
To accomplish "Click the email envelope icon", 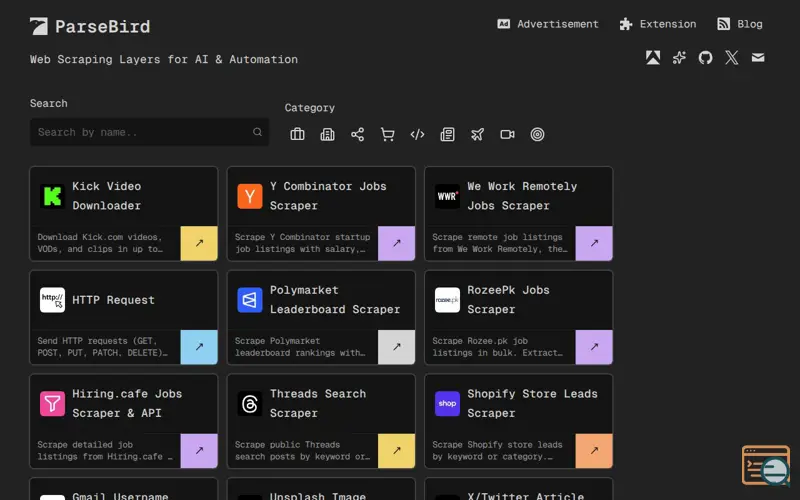I will (x=758, y=57).
